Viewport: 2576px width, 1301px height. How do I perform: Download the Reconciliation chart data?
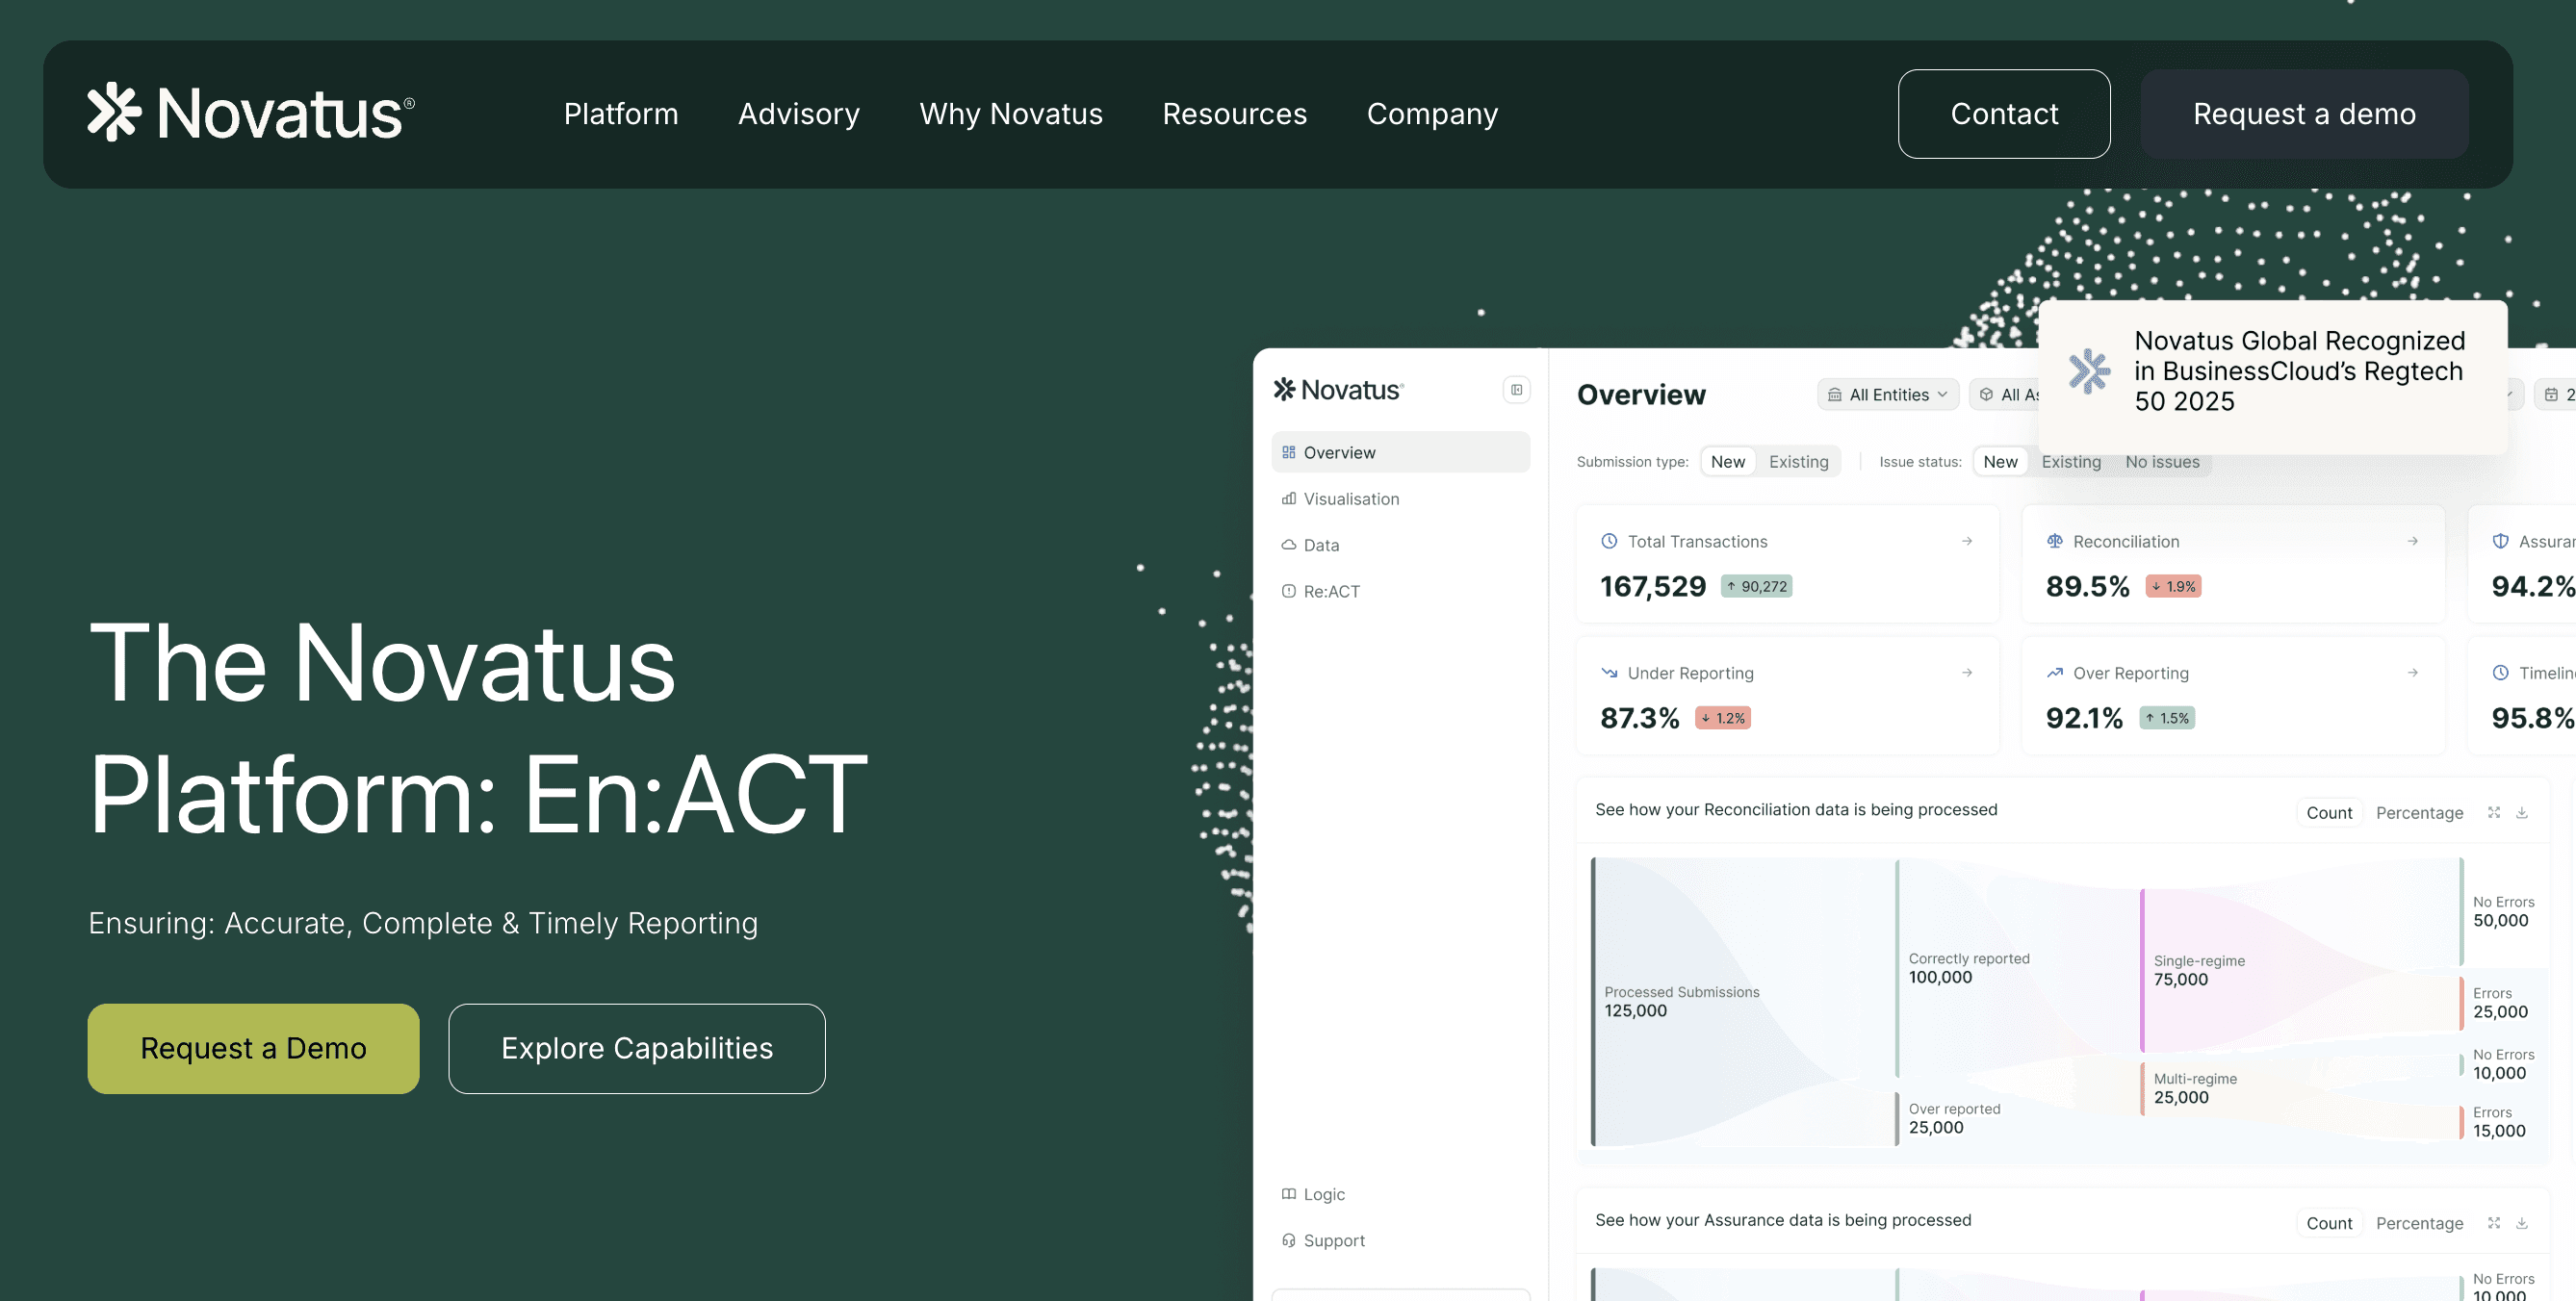pos(2522,813)
